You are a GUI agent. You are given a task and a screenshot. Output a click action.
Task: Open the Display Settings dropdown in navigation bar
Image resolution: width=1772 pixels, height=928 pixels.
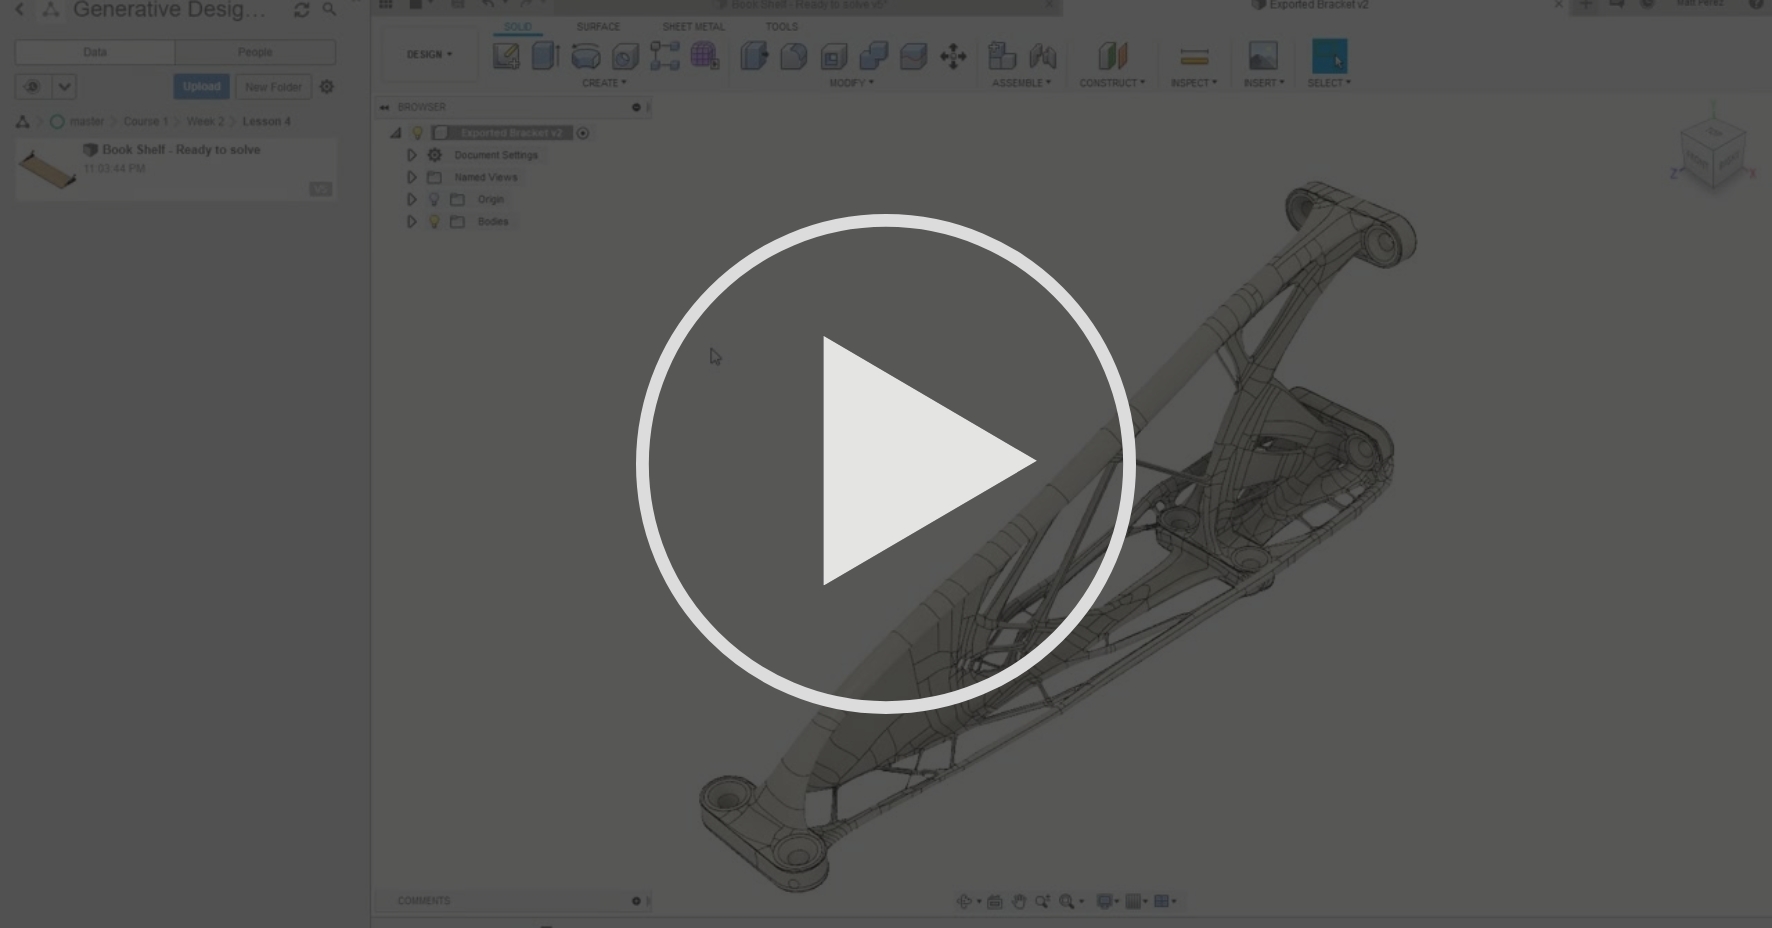pos(1108,901)
